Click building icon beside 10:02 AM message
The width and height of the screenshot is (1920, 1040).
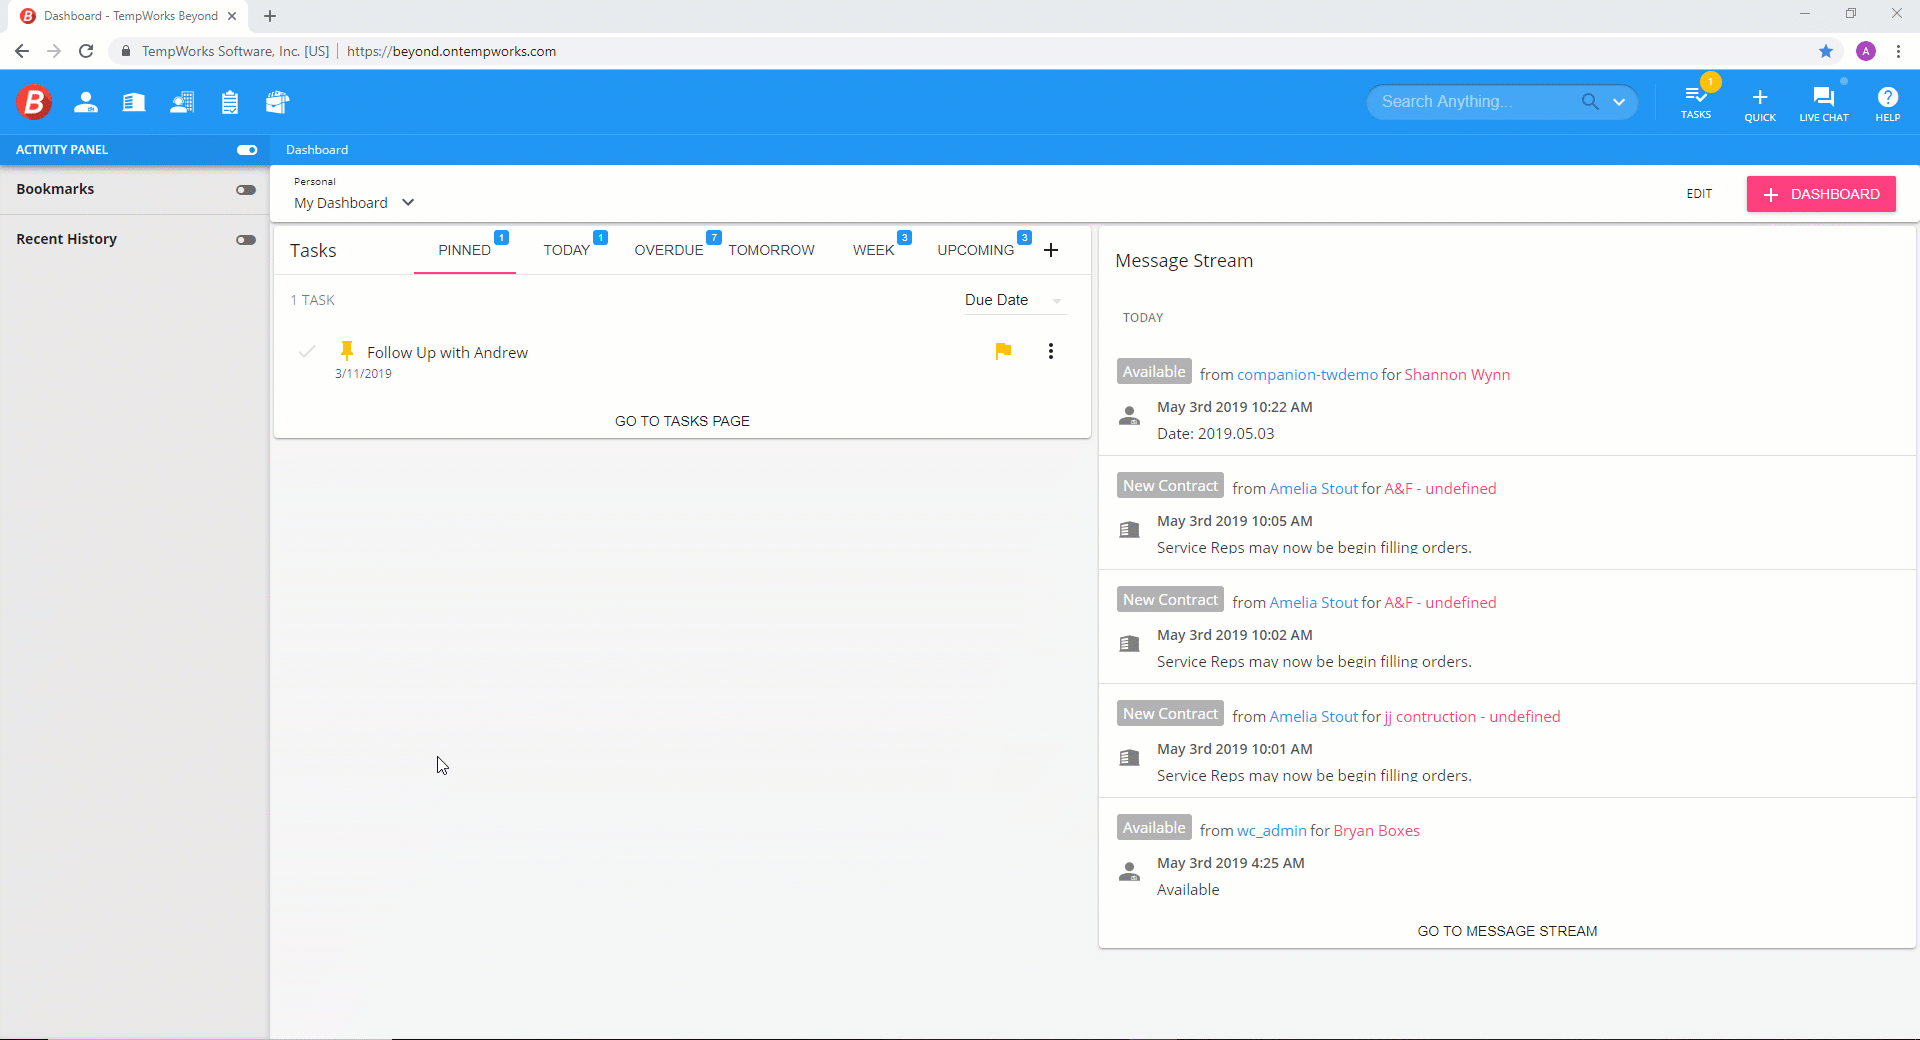(x=1129, y=644)
